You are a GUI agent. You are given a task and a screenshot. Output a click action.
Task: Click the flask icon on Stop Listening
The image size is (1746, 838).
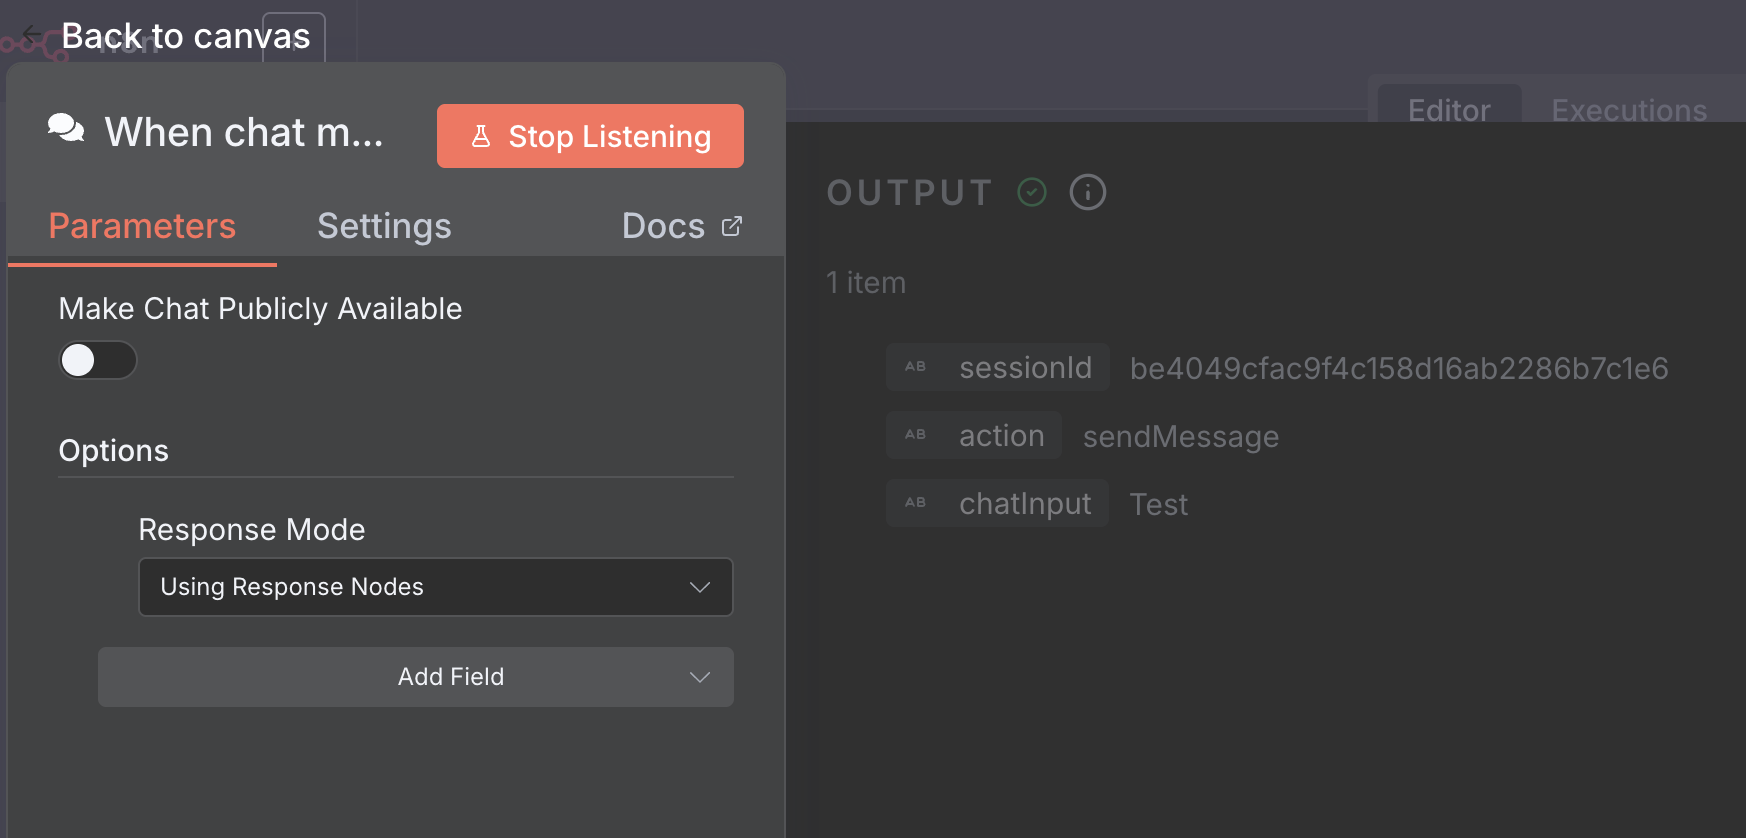click(x=481, y=136)
